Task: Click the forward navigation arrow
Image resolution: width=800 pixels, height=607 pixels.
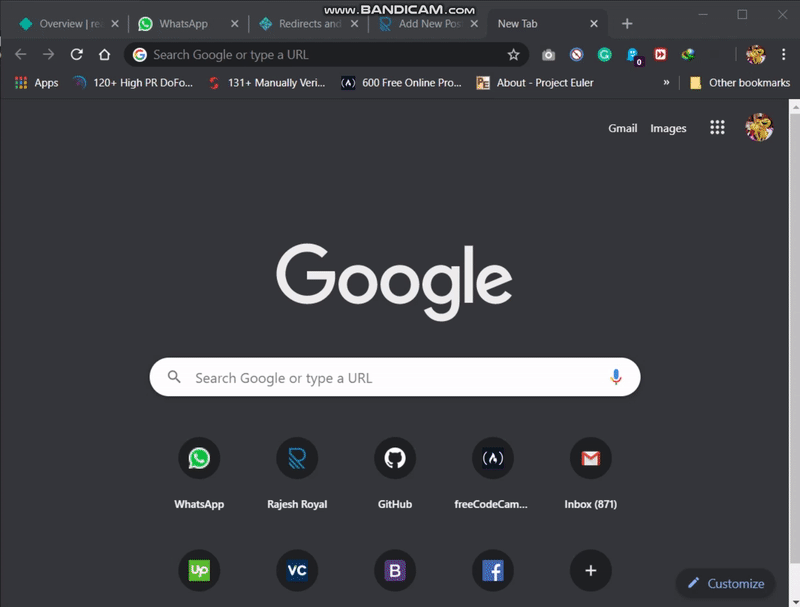Action: coord(48,54)
